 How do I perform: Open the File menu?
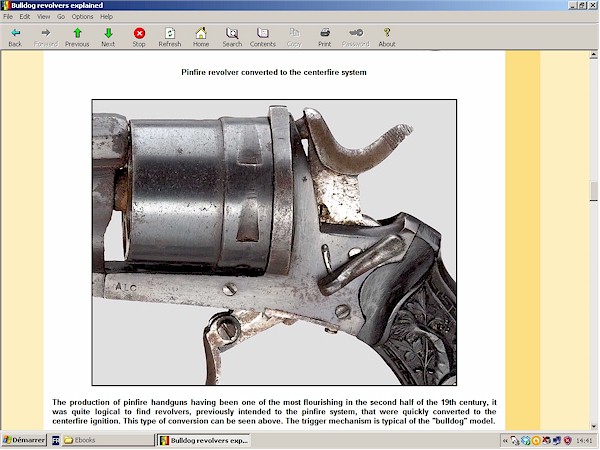pyautogui.click(x=8, y=16)
